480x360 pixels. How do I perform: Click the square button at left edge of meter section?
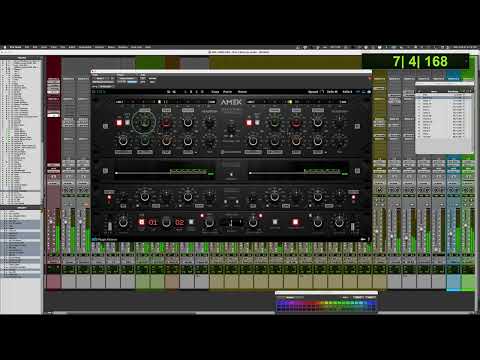pos(105,171)
